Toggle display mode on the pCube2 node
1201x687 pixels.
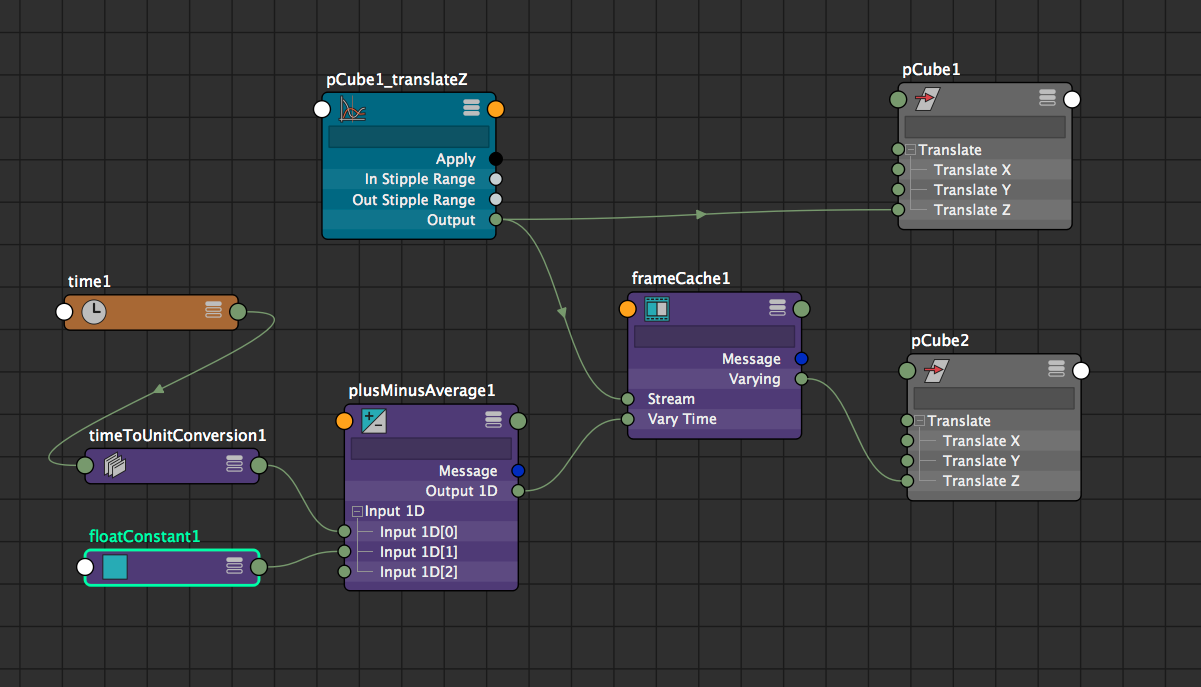1056,369
